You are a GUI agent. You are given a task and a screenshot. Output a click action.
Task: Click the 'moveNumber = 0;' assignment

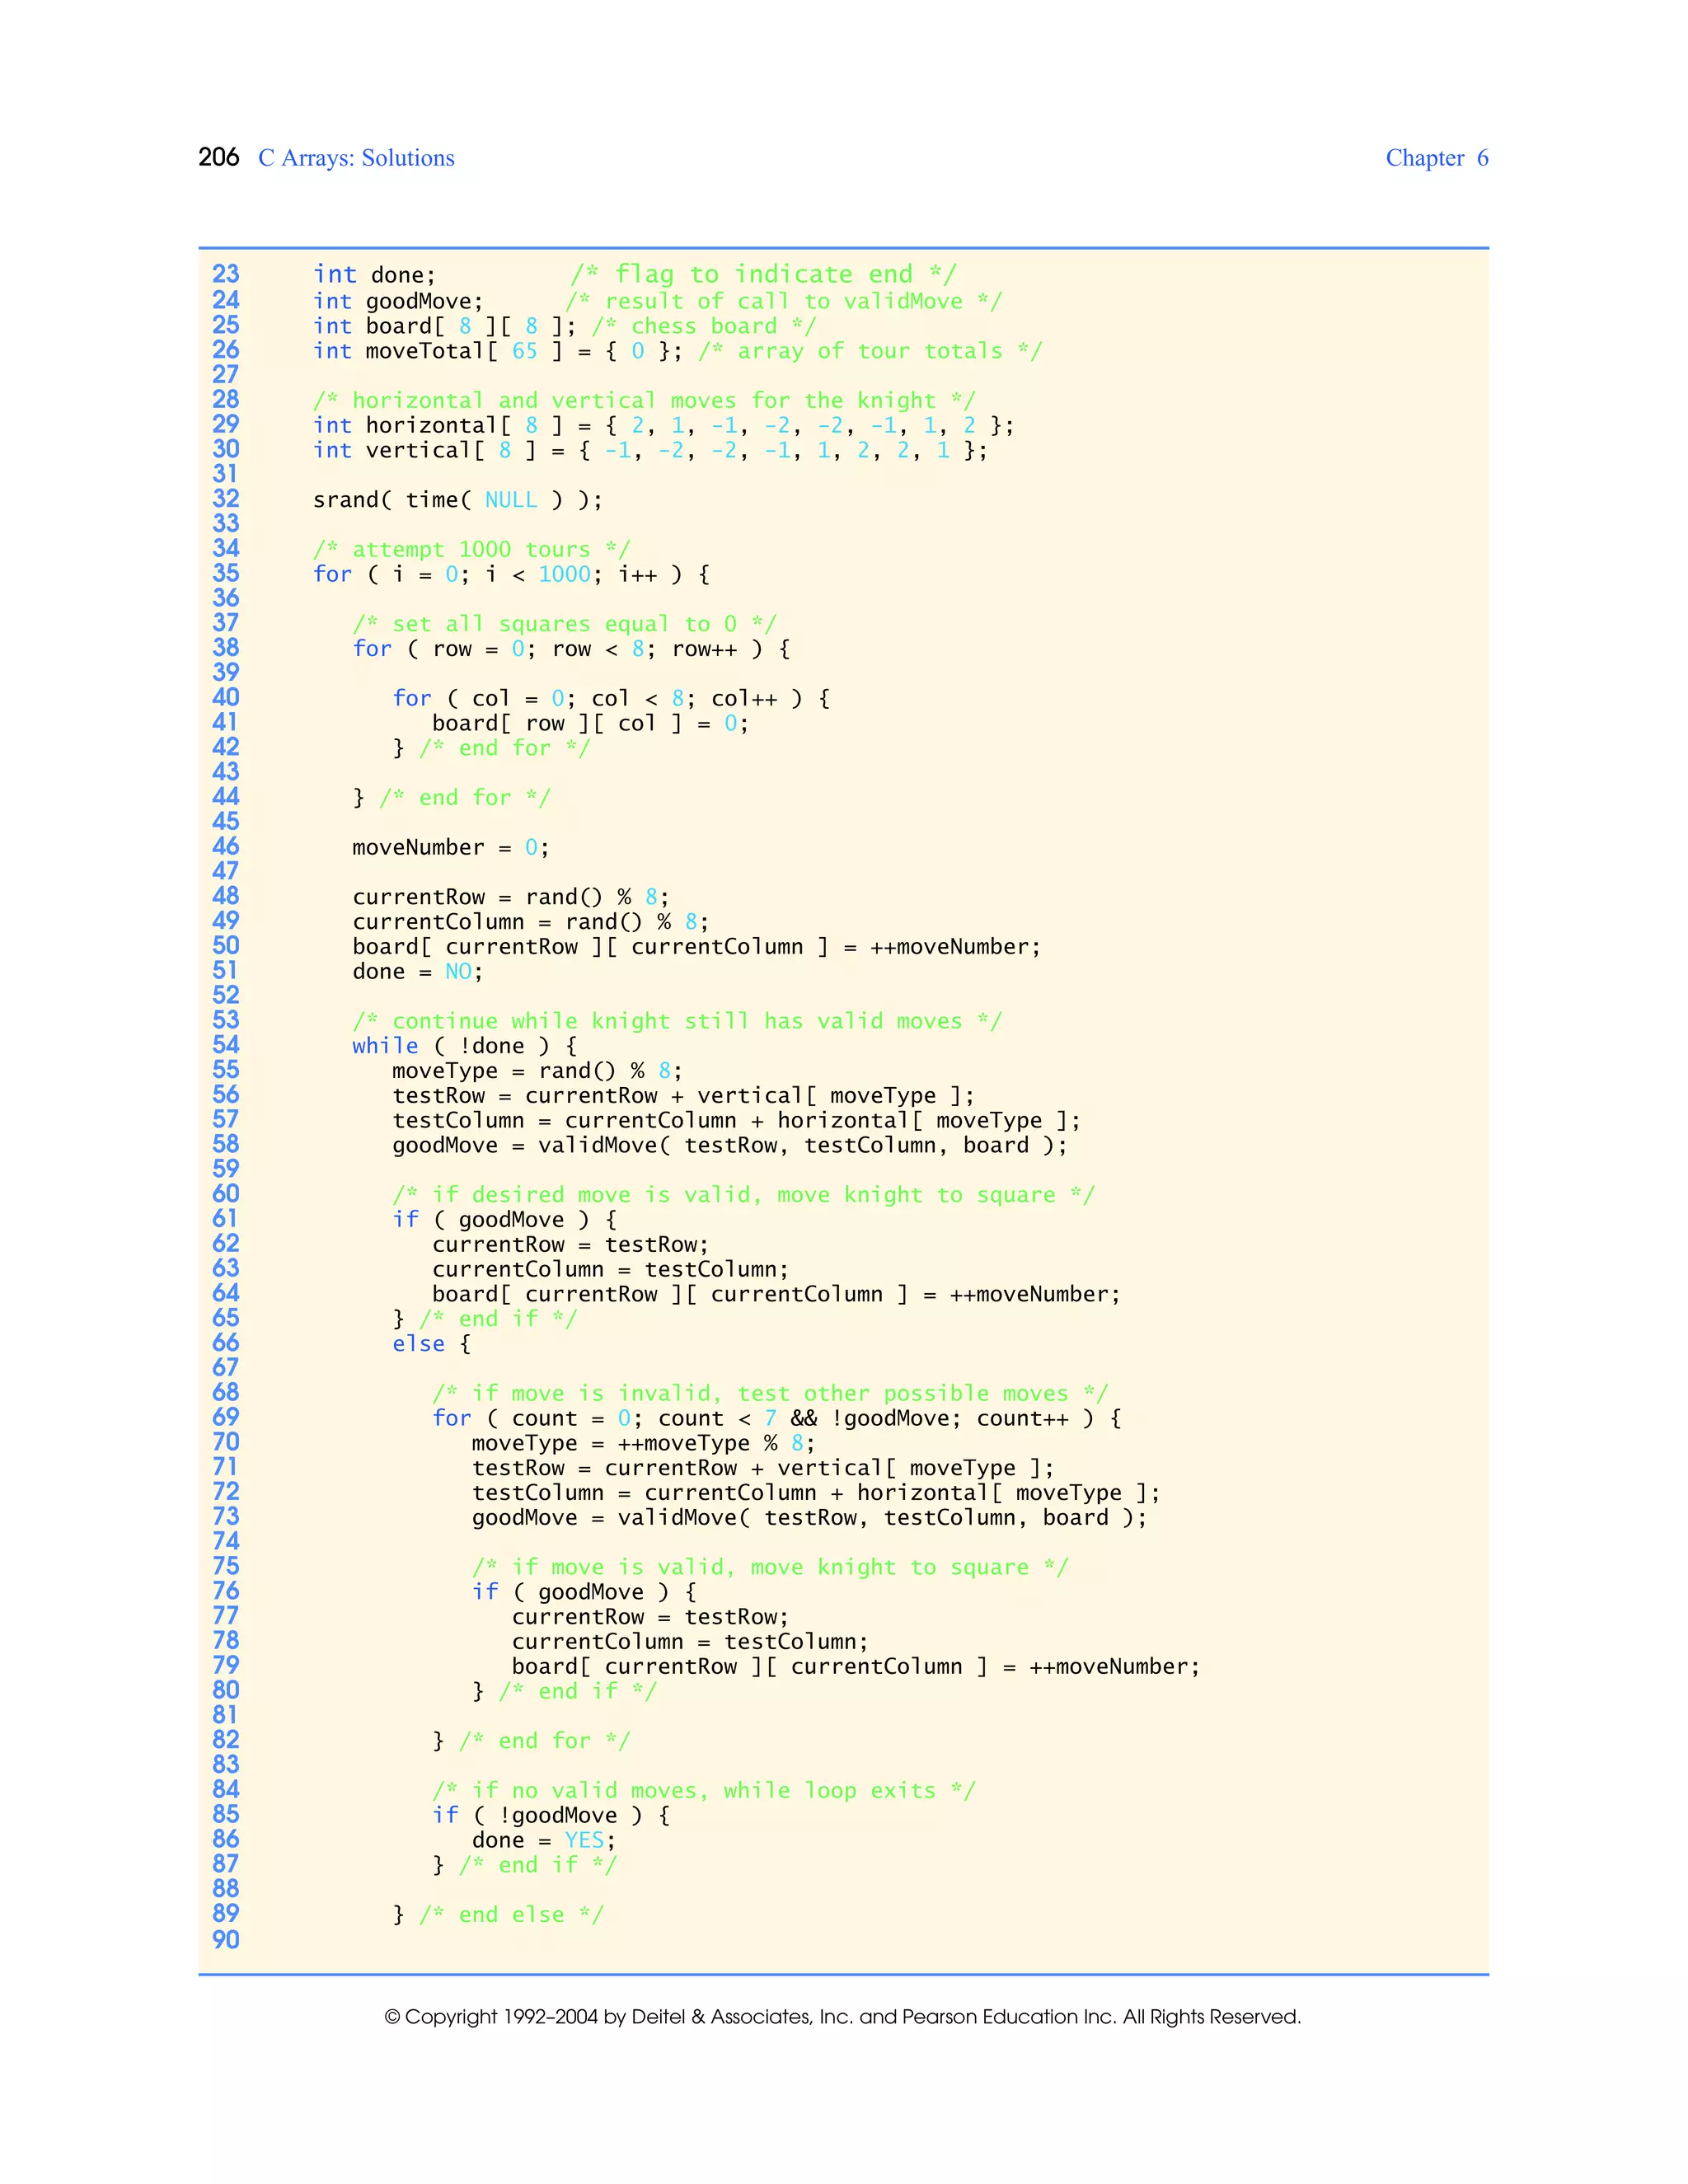(x=450, y=847)
